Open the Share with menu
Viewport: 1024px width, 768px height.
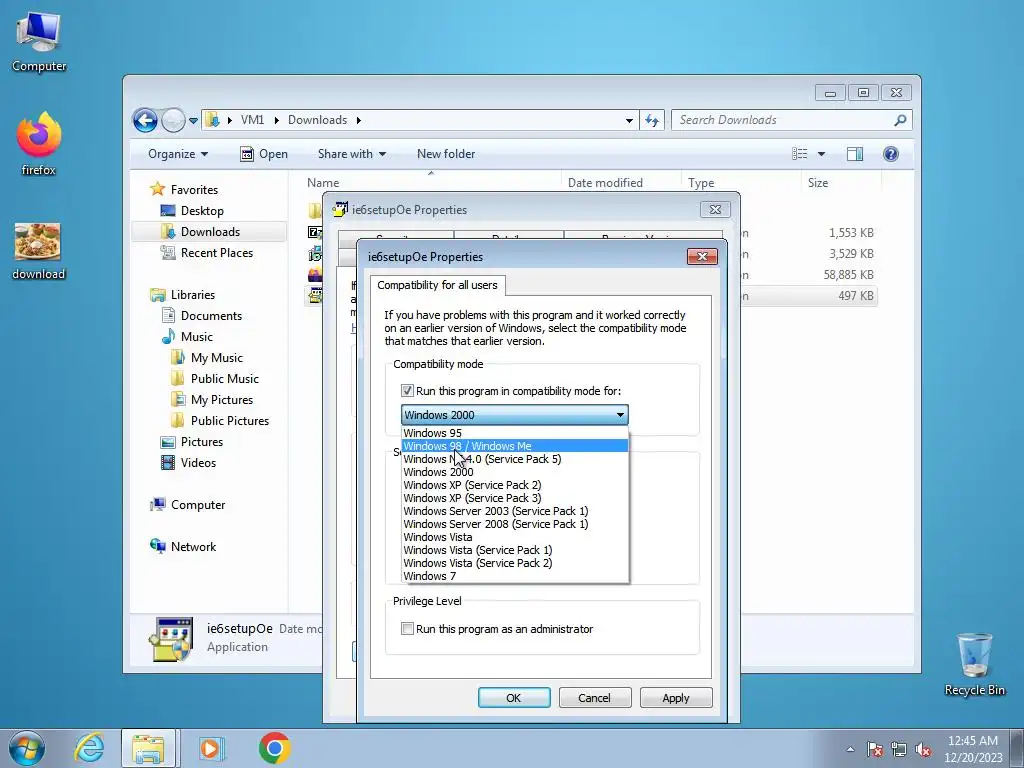click(x=351, y=154)
